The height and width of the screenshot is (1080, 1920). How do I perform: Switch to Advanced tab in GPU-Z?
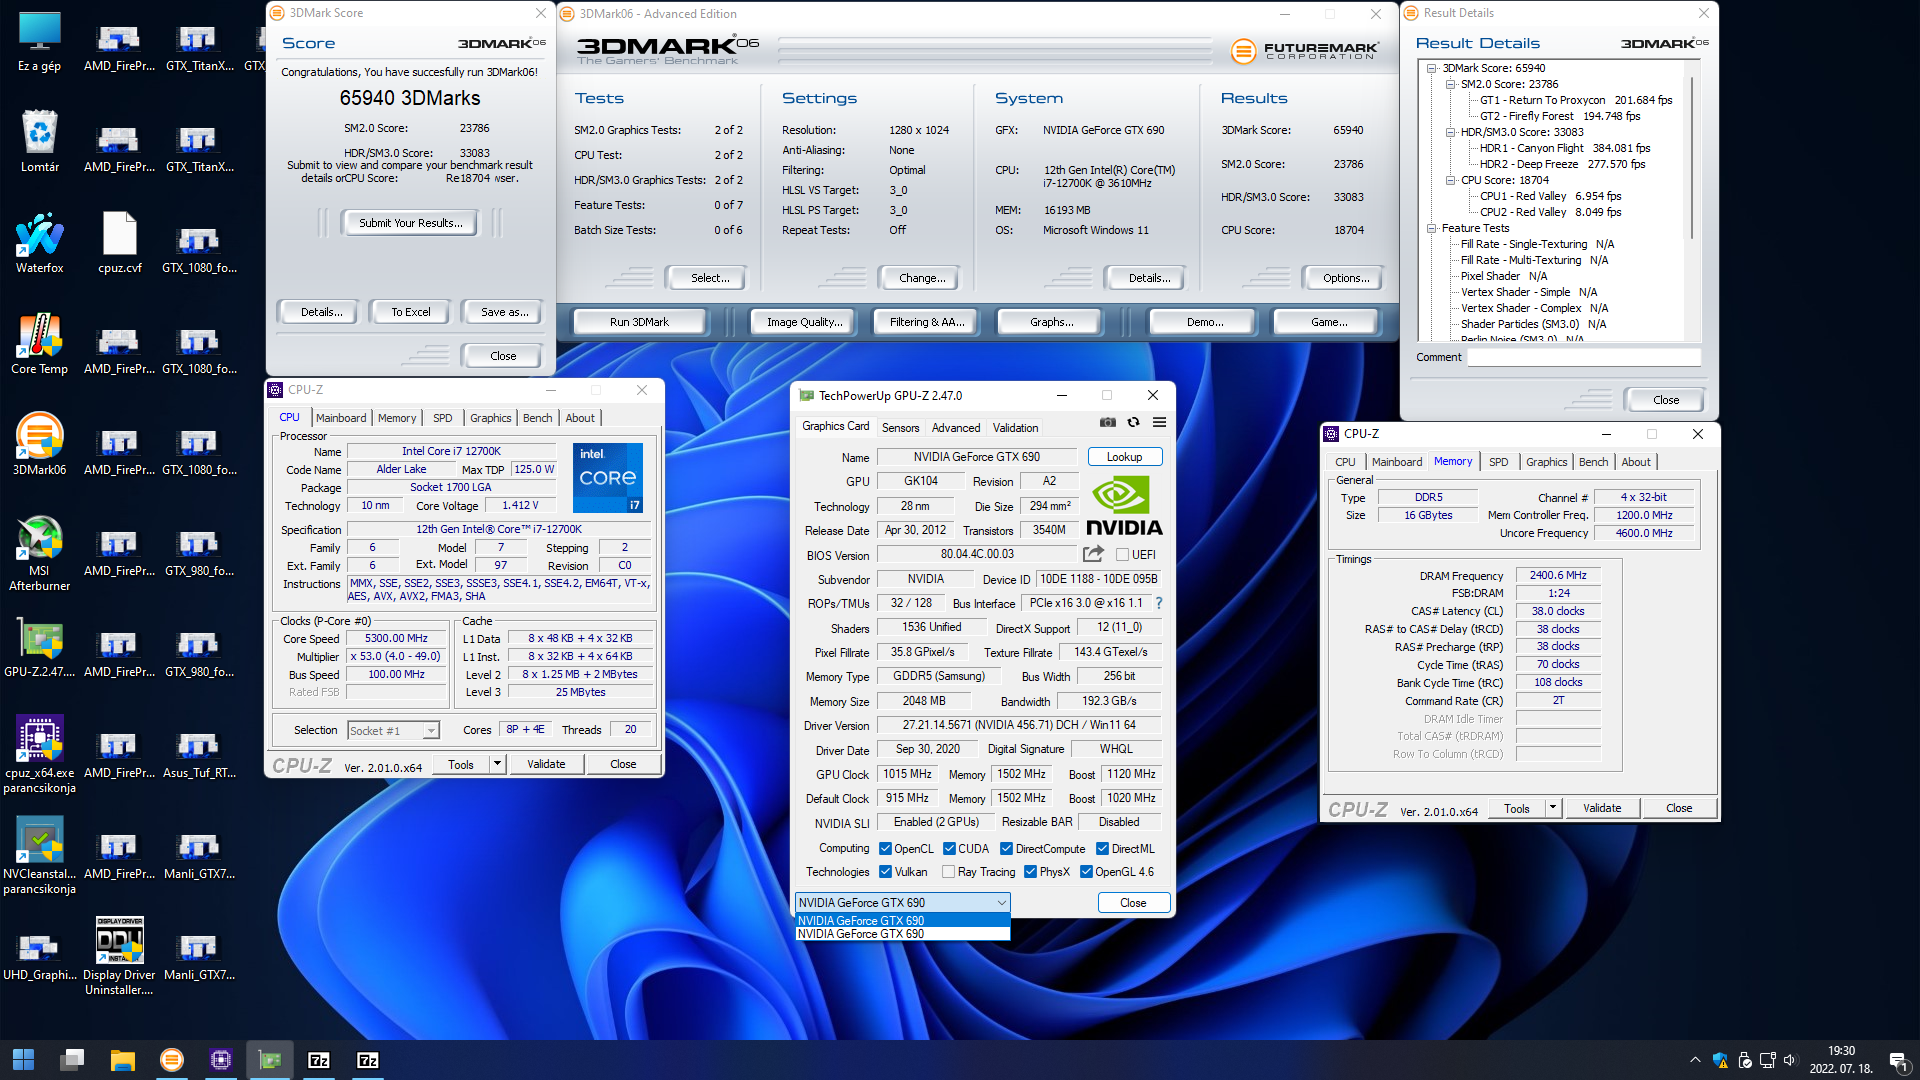tap(955, 428)
